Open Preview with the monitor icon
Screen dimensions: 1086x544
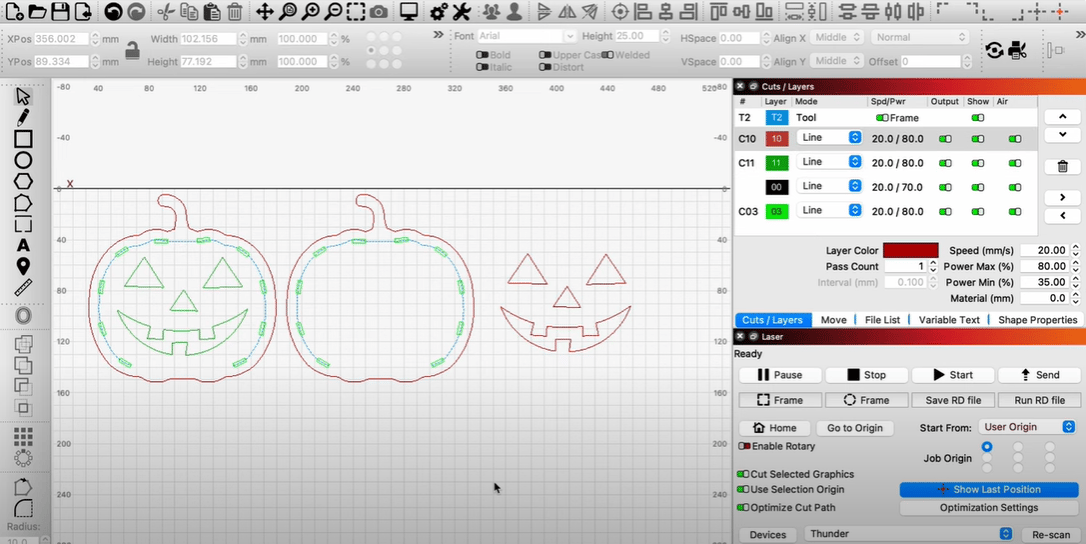pos(409,11)
